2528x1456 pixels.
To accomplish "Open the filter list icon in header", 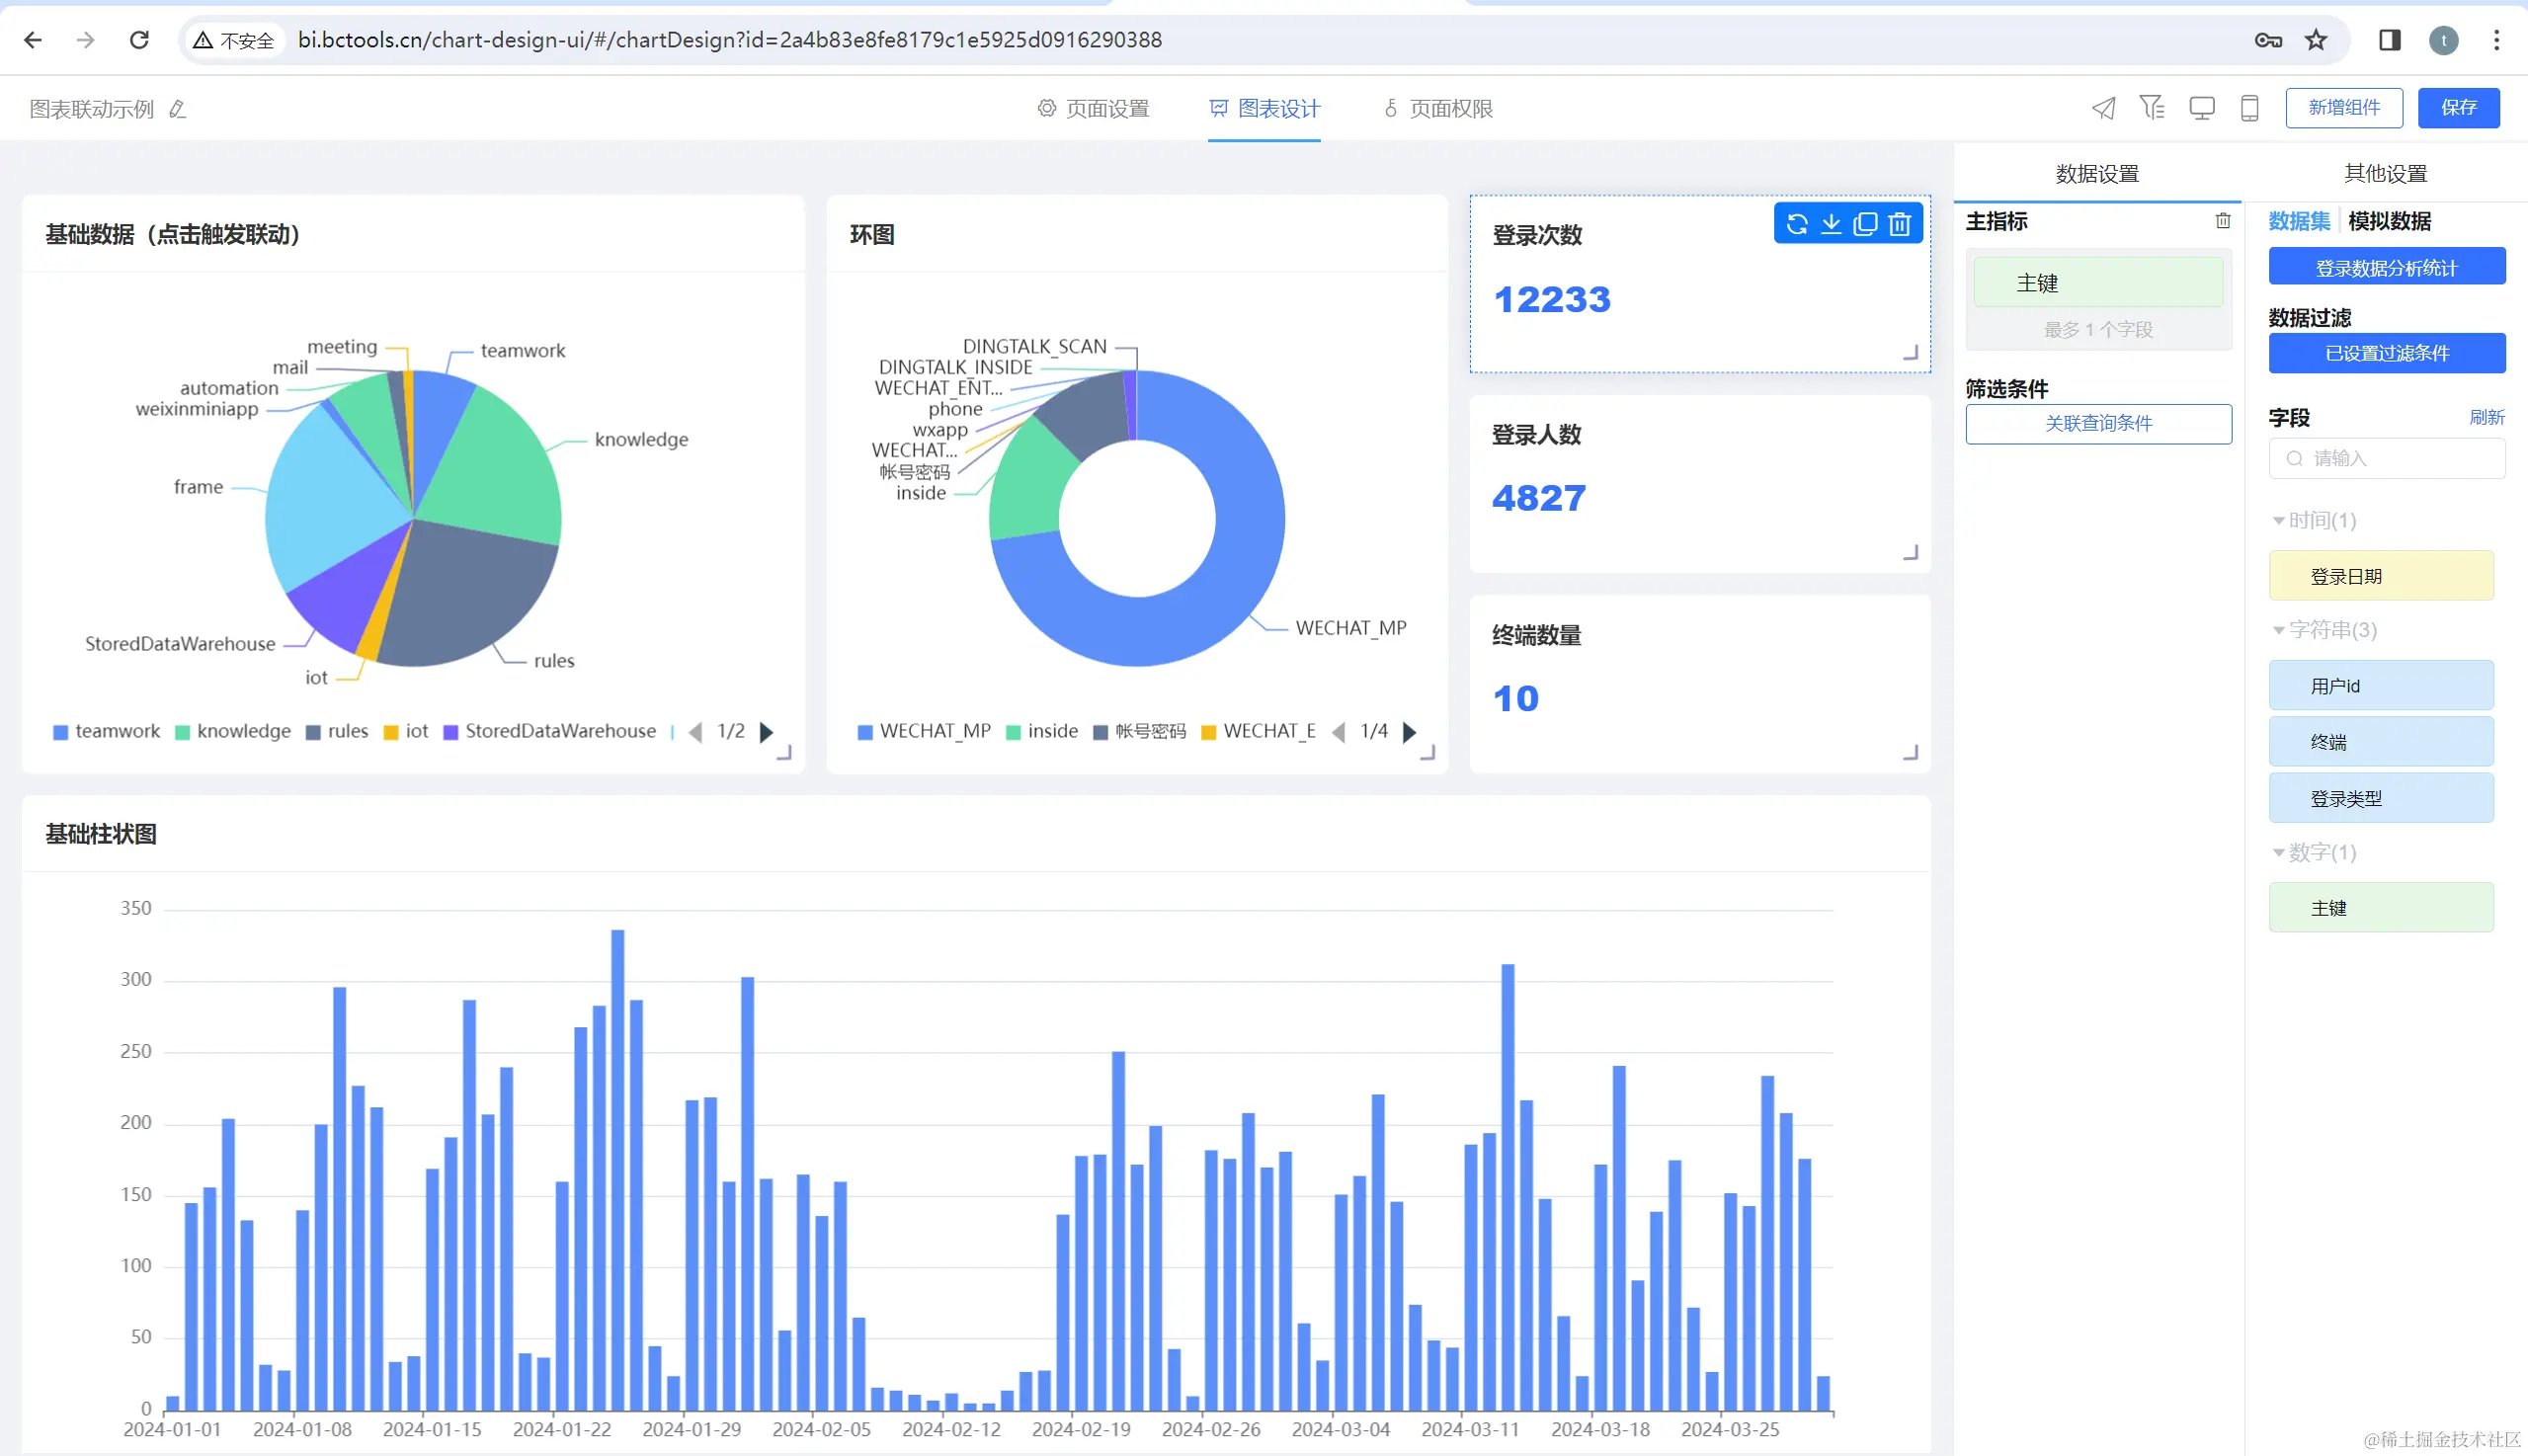I will pos(2151,107).
